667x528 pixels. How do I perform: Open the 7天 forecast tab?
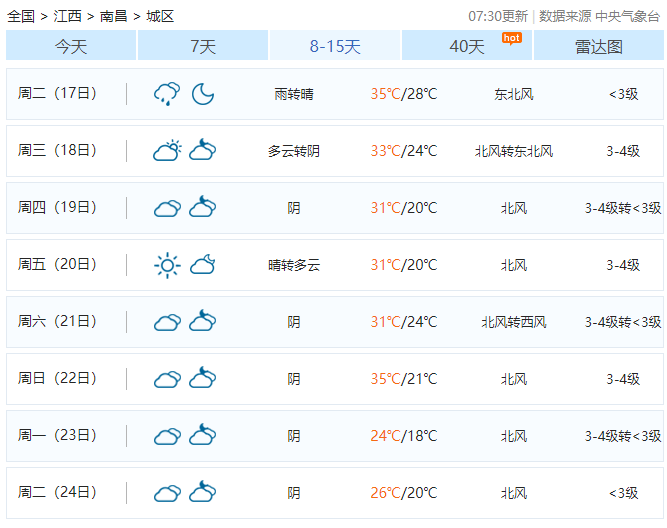coord(203,46)
